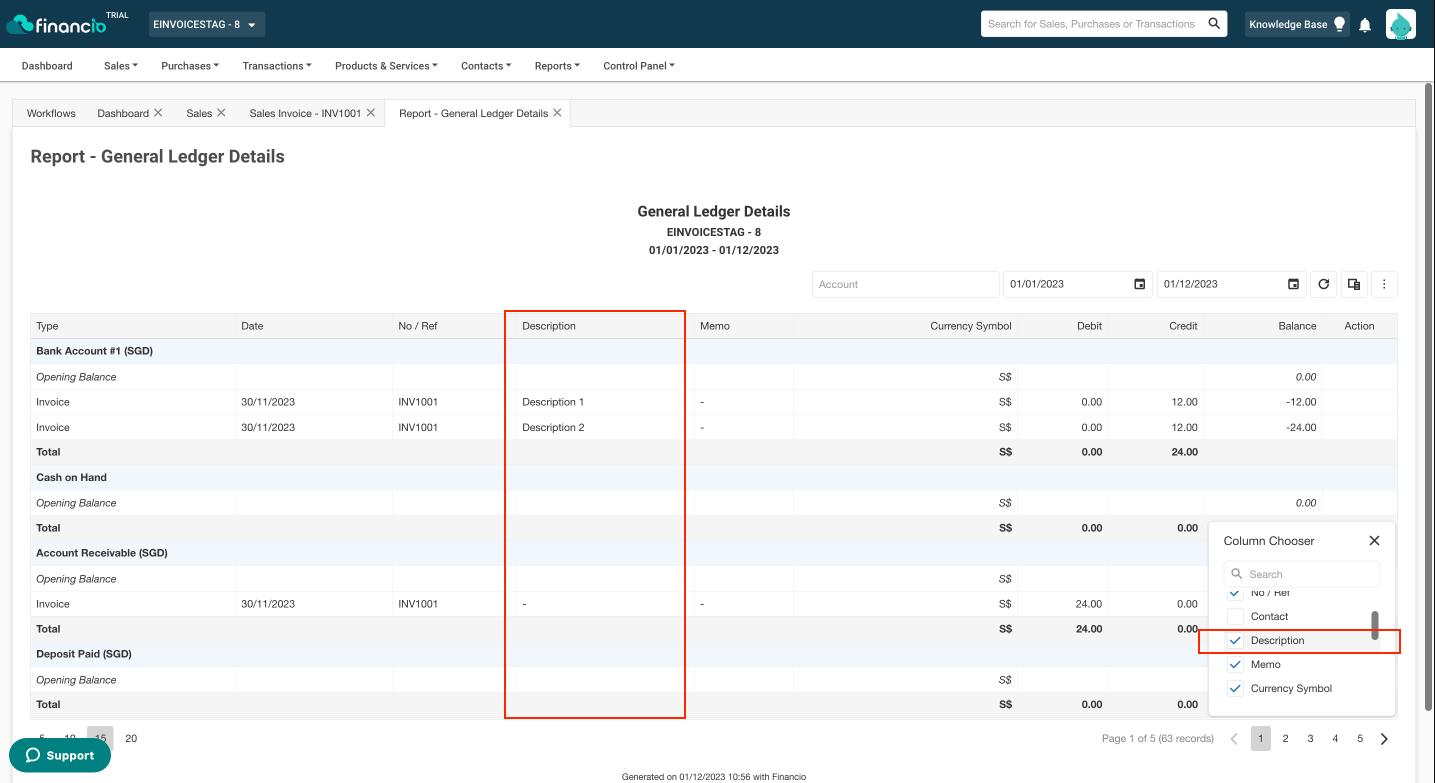This screenshot has height=783, width=1435.
Task: Click the Debit column header
Action: (1063, 326)
